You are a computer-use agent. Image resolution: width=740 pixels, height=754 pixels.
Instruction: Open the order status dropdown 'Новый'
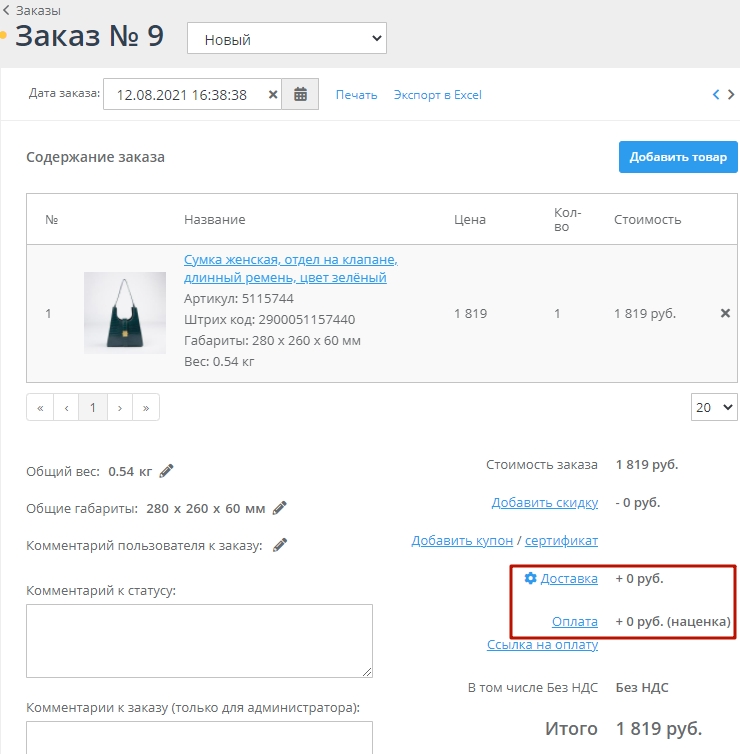pyautogui.click(x=287, y=39)
